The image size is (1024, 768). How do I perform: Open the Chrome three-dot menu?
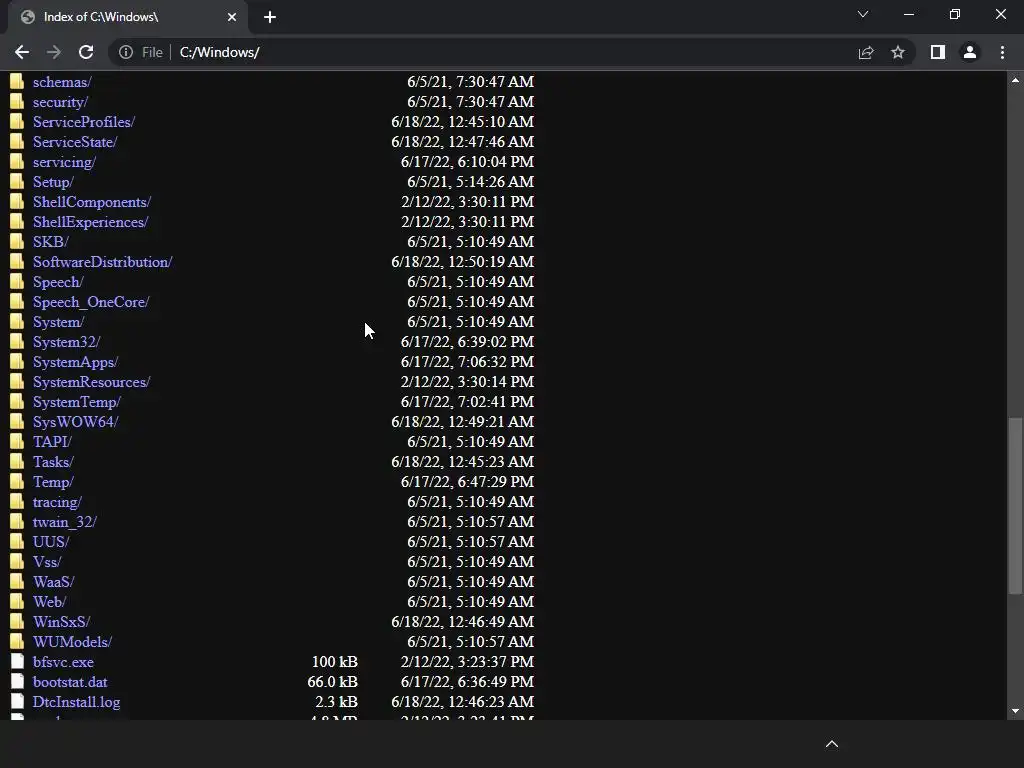point(1002,52)
